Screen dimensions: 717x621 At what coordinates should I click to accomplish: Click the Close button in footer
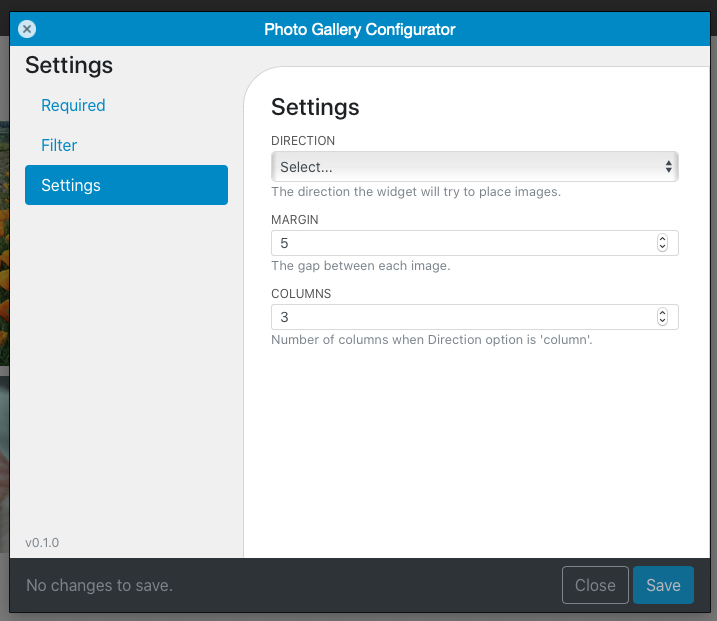click(595, 585)
